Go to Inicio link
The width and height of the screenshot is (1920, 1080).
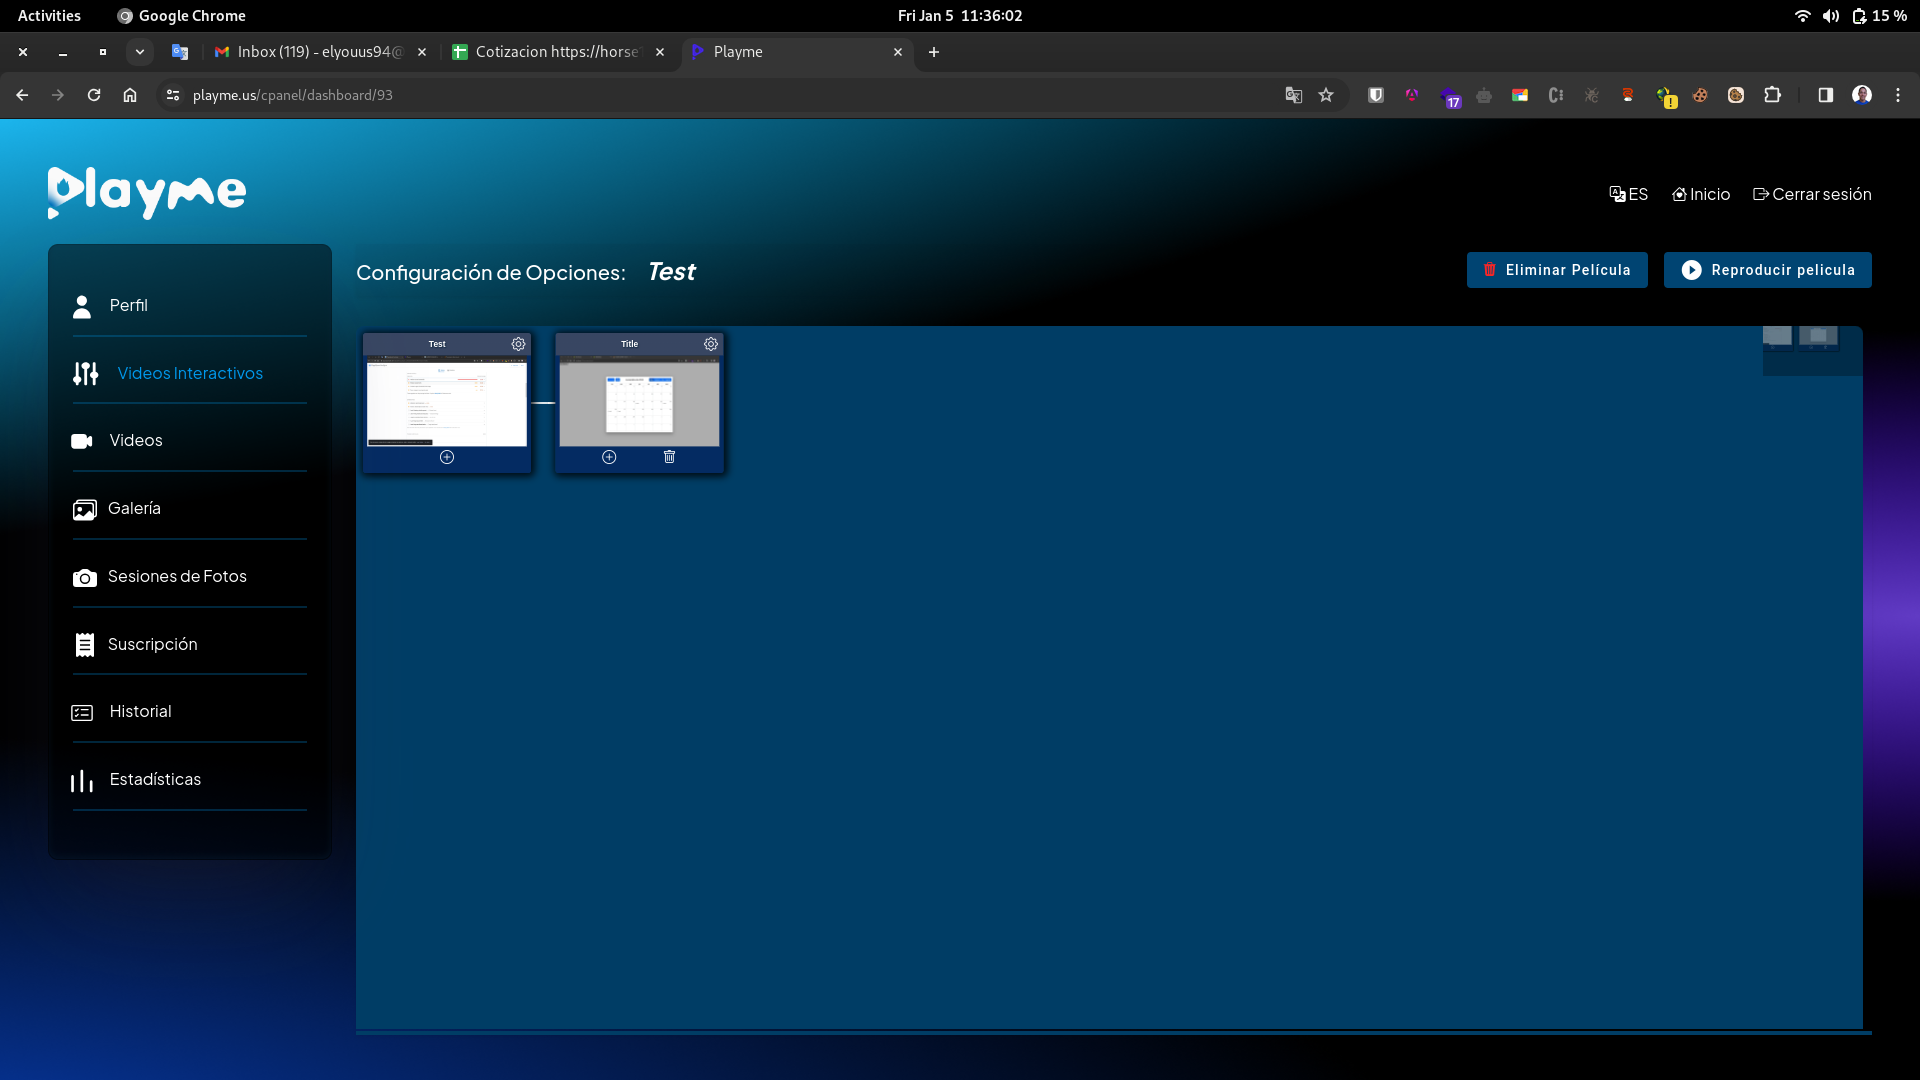[1700, 194]
